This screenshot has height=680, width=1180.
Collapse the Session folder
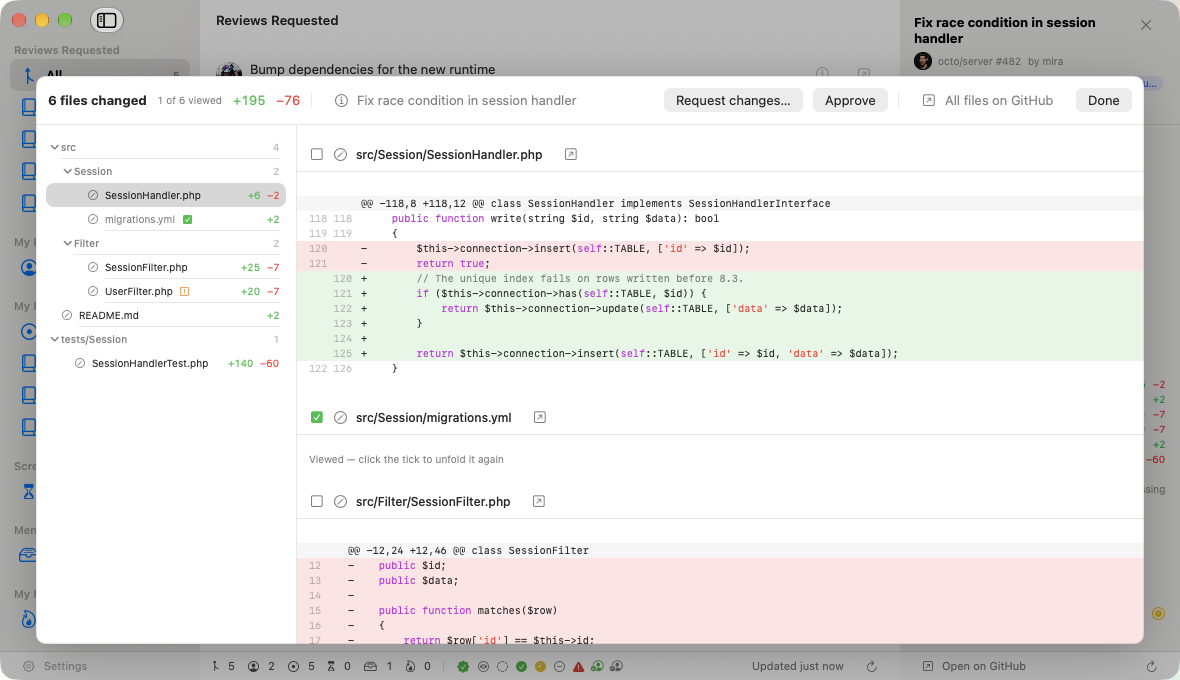click(x=67, y=172)
